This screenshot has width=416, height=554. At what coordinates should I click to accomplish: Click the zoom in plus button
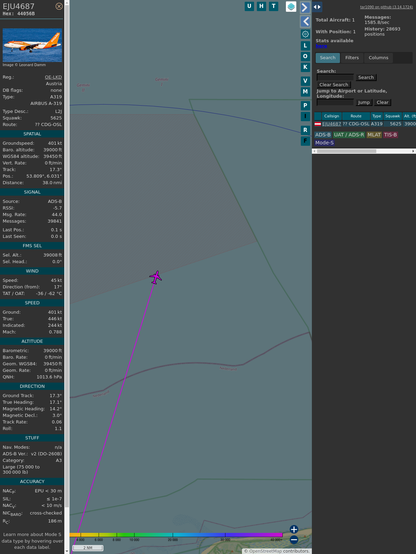coord(294,529)
